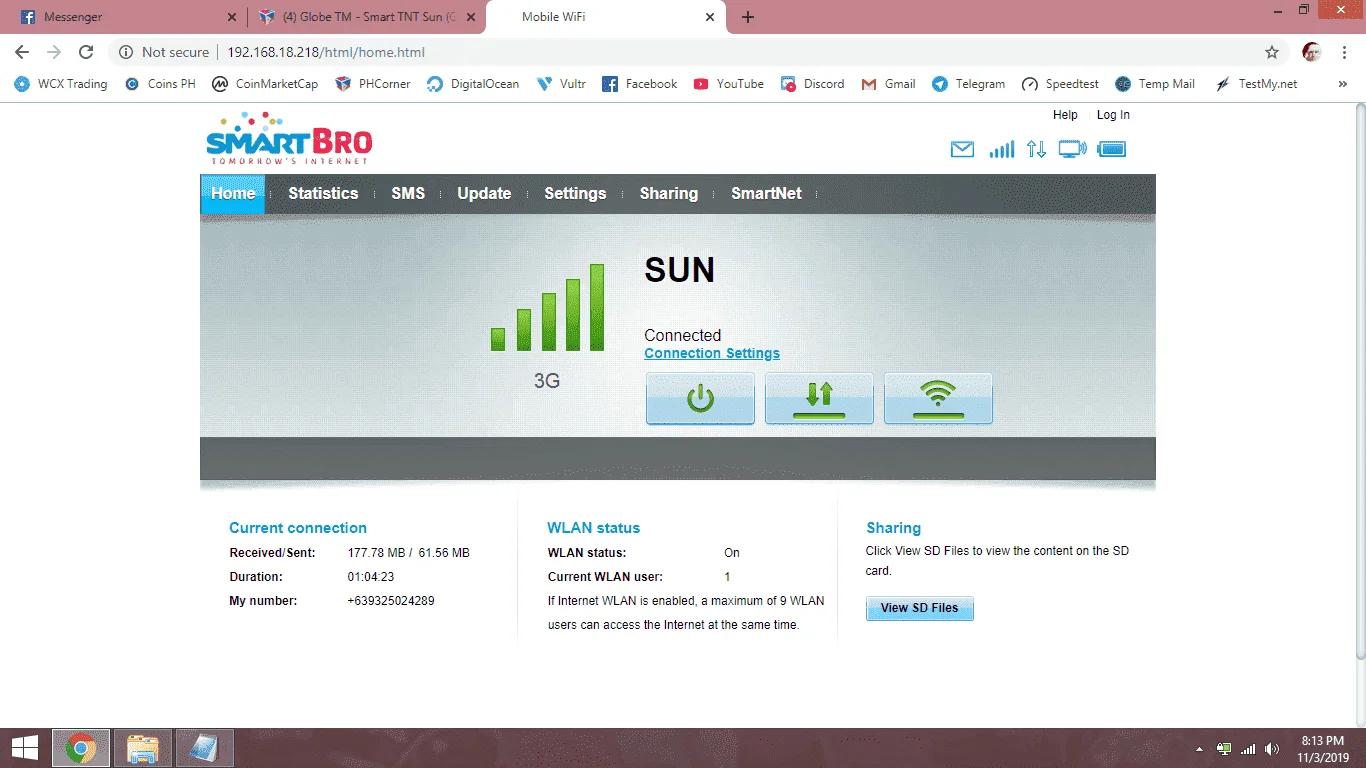Open the Chrome three-dot menu
Viewport: 1366px width, 768px height.
pos(1343,52)
